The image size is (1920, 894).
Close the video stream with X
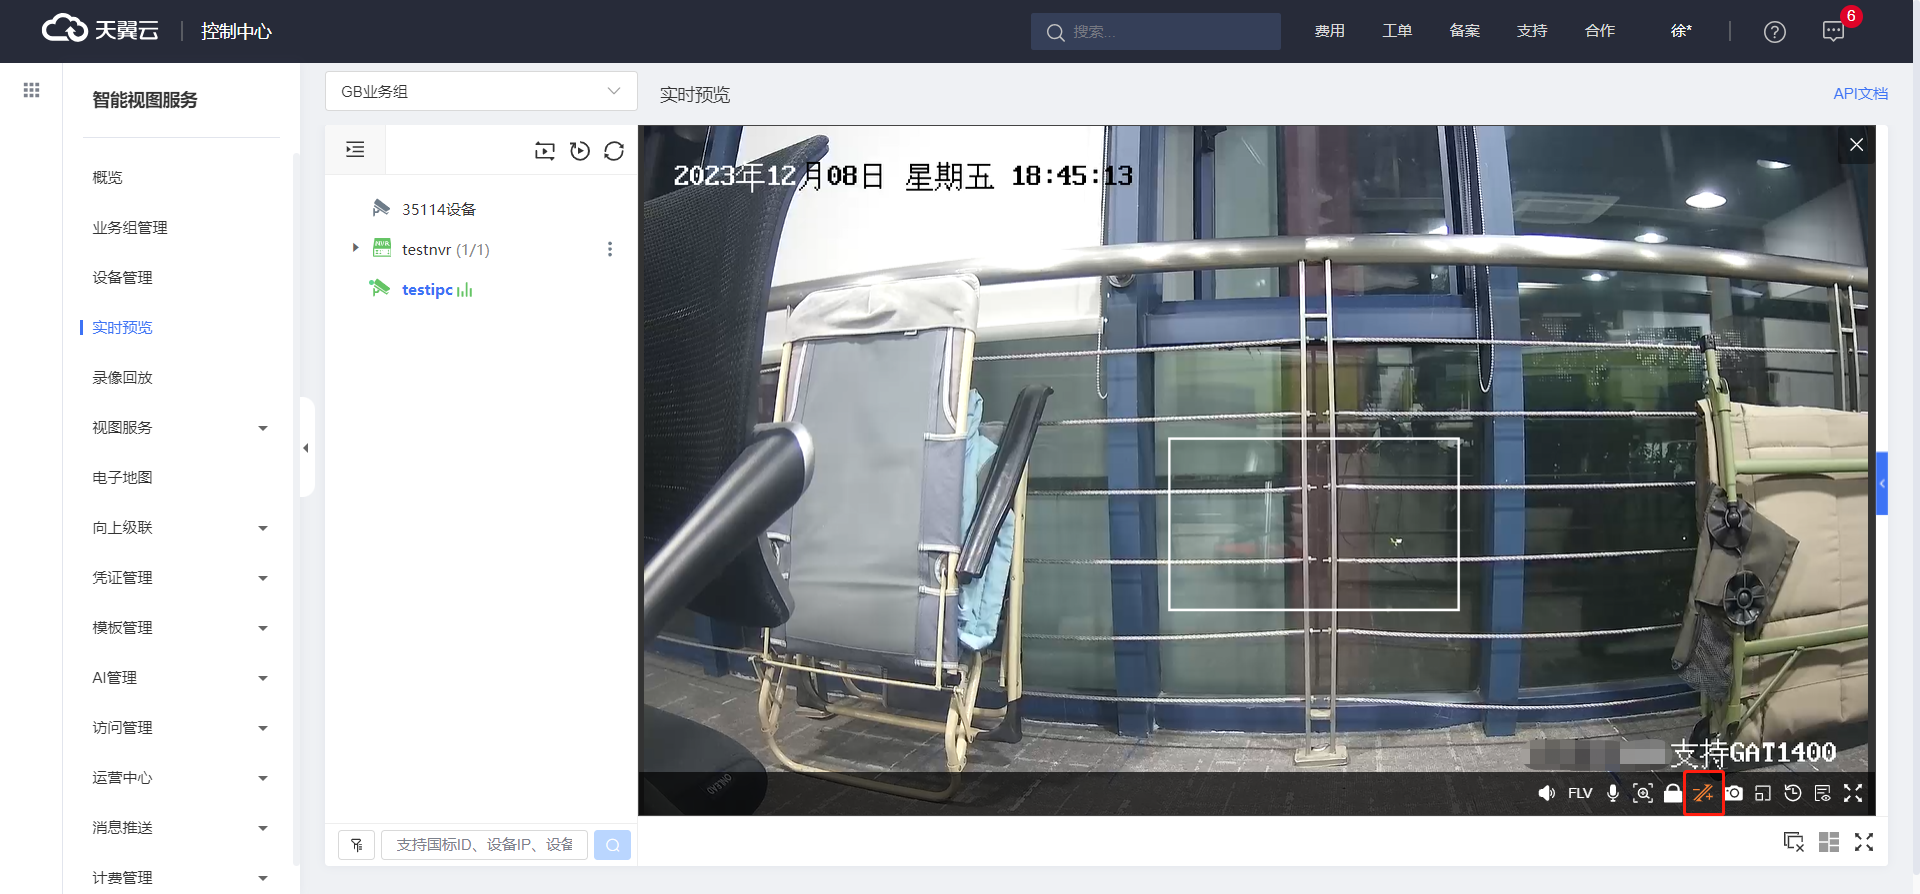pyautogui.click(x=1856, y=145)
